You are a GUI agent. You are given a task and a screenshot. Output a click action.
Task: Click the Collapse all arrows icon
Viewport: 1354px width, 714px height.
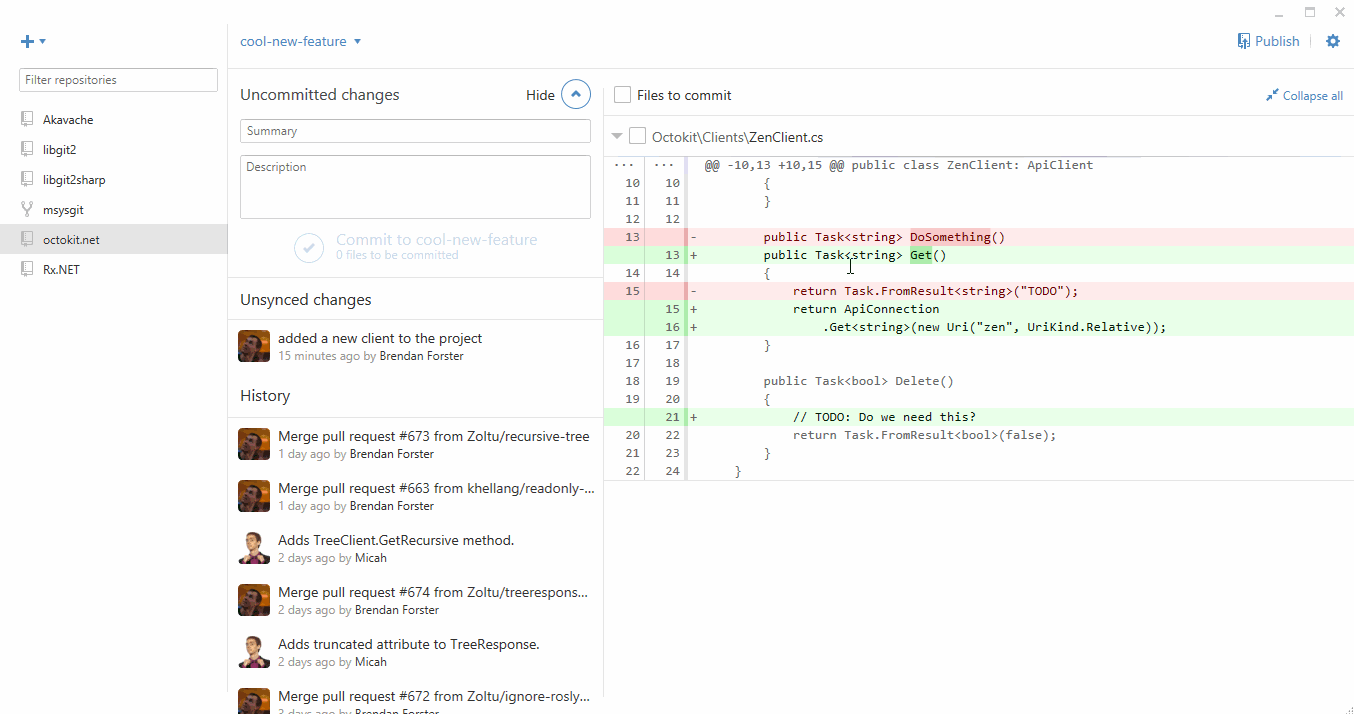tap(1272, 96)
